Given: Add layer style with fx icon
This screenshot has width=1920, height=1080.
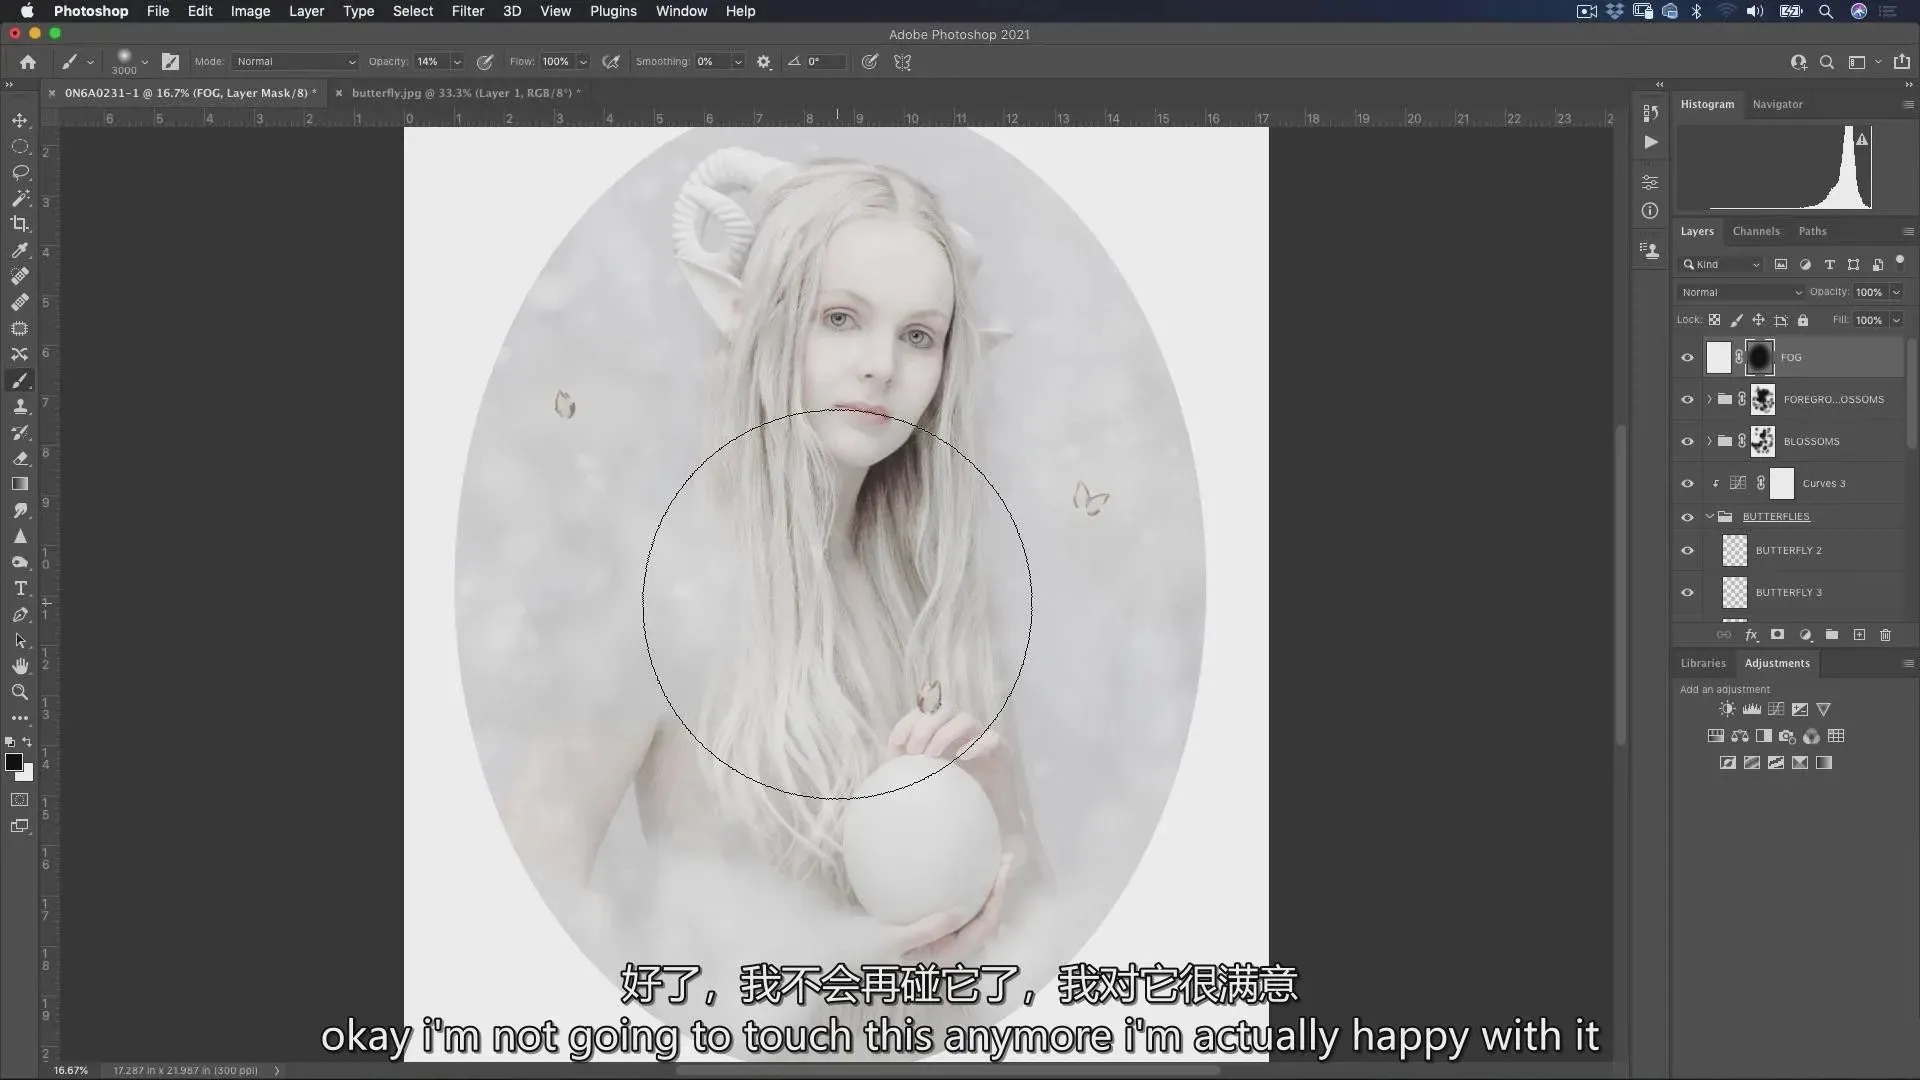Looking at the screenshot, I should pos(1751,635).
